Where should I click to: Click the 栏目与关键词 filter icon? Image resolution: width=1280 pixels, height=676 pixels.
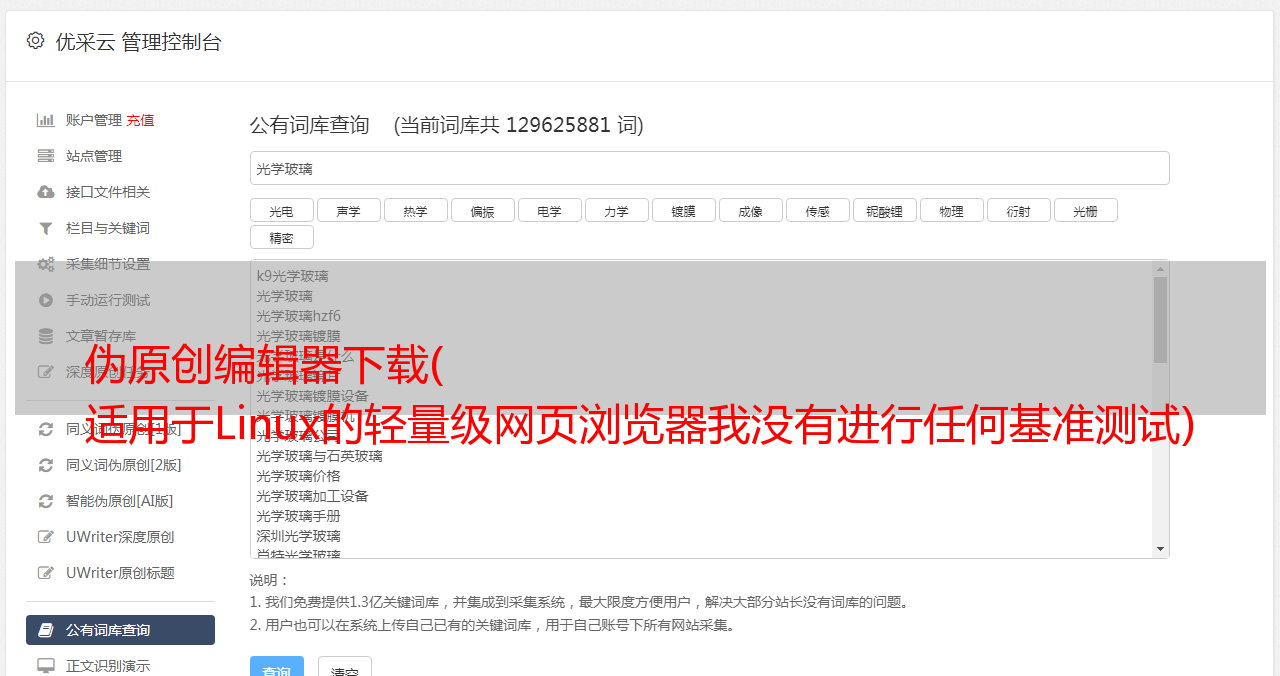click(45, 228)
